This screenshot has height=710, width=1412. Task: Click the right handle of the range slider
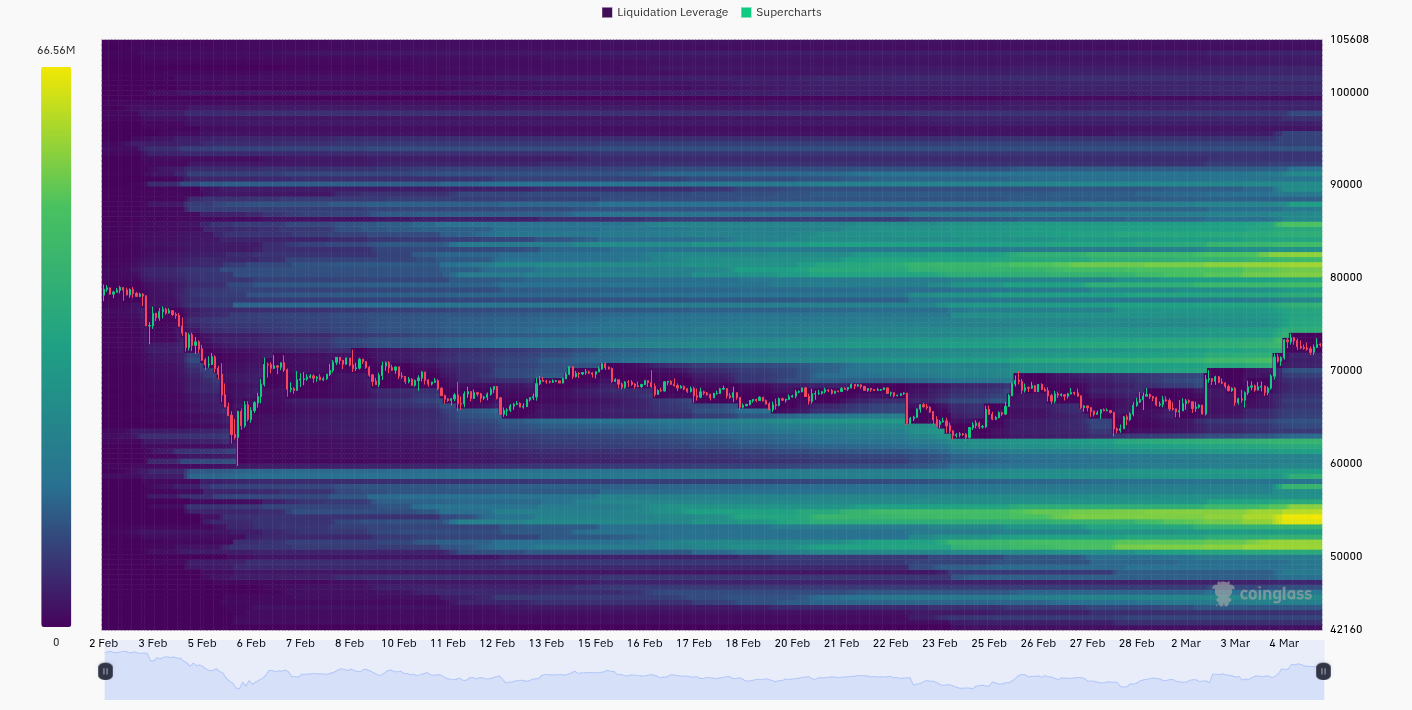[x=1323, y=671]
